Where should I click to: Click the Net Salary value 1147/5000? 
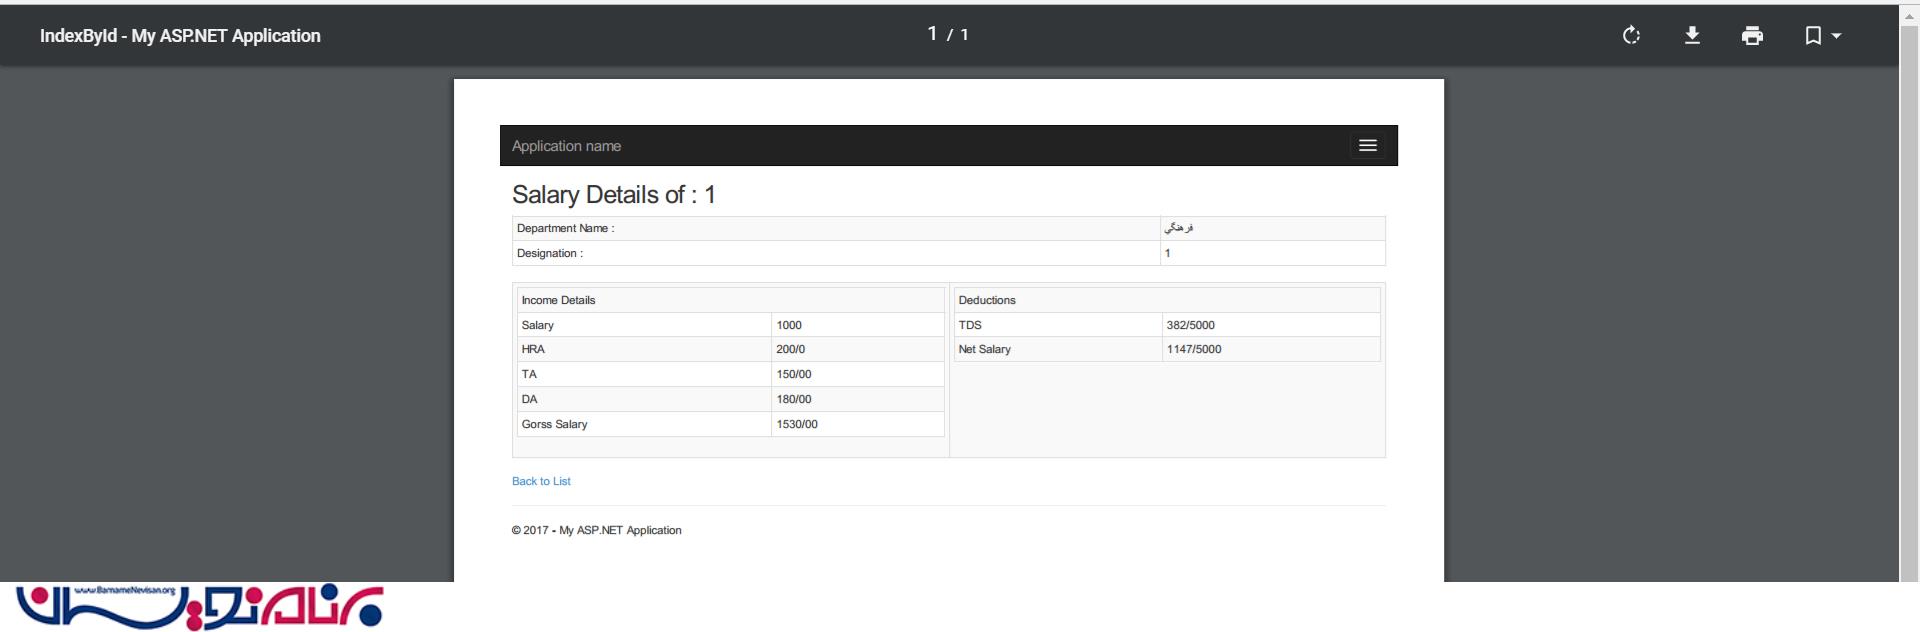[x=1193, y=349]
